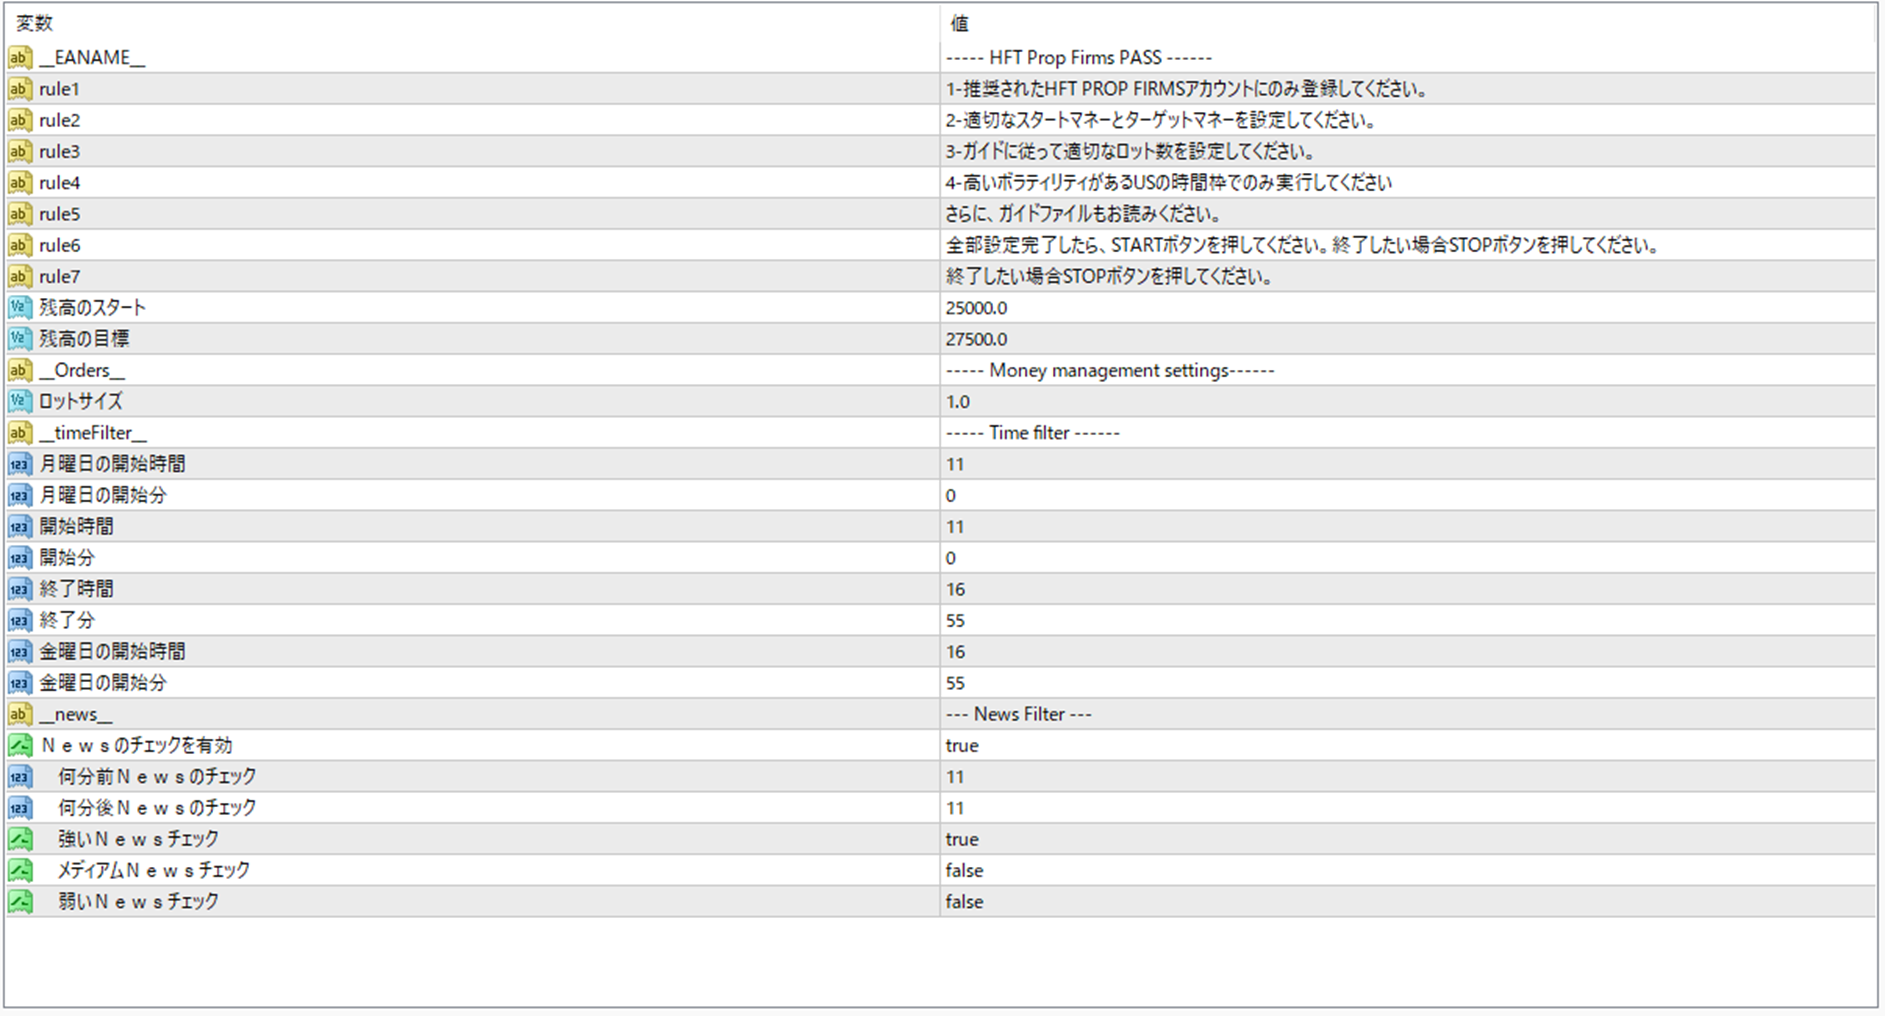
Task: Click the string icon beside __EANAME__
Action: tap(20, 58)
